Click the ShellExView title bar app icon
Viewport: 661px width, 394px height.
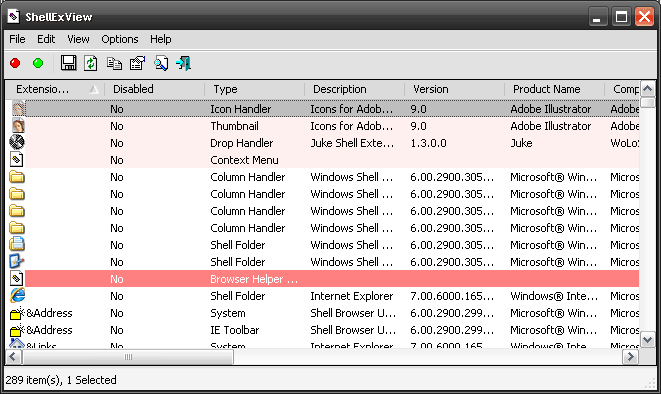[13, 17]
